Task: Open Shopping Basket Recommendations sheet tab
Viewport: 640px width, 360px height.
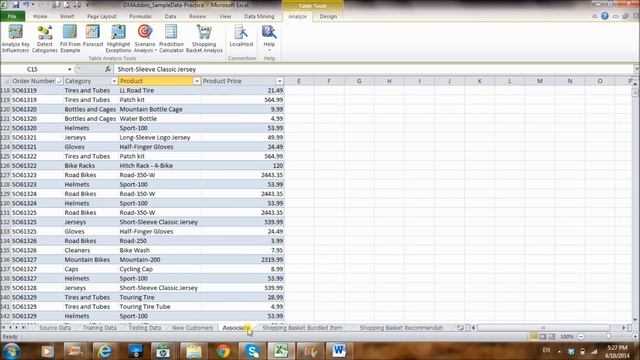Action: point(401,328)
